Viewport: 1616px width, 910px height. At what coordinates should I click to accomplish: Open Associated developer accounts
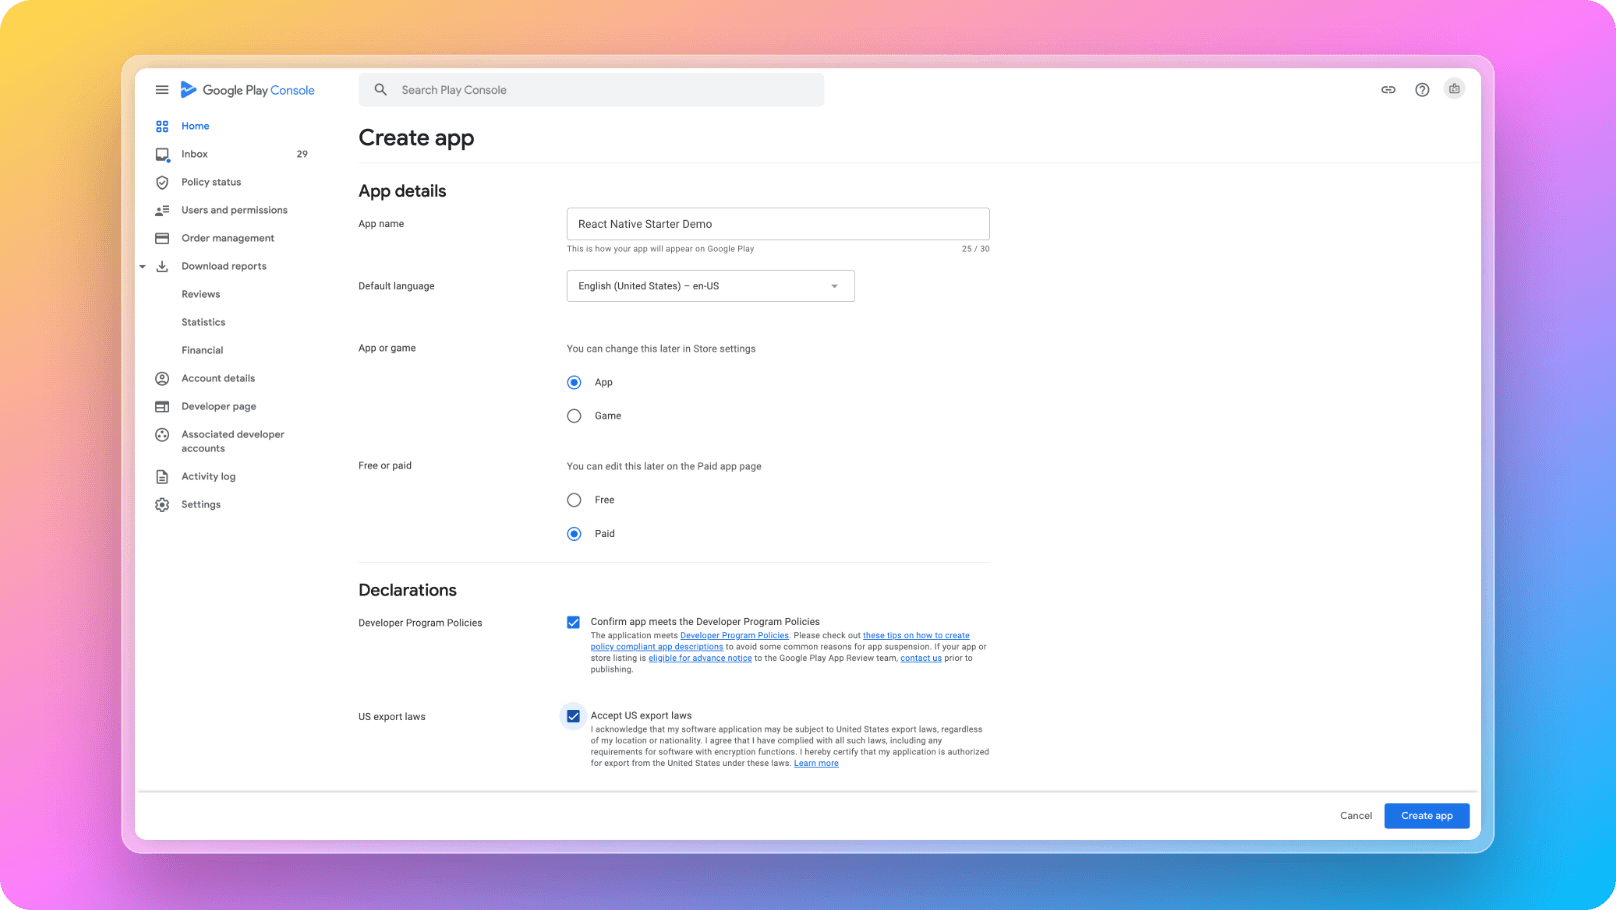232,441
